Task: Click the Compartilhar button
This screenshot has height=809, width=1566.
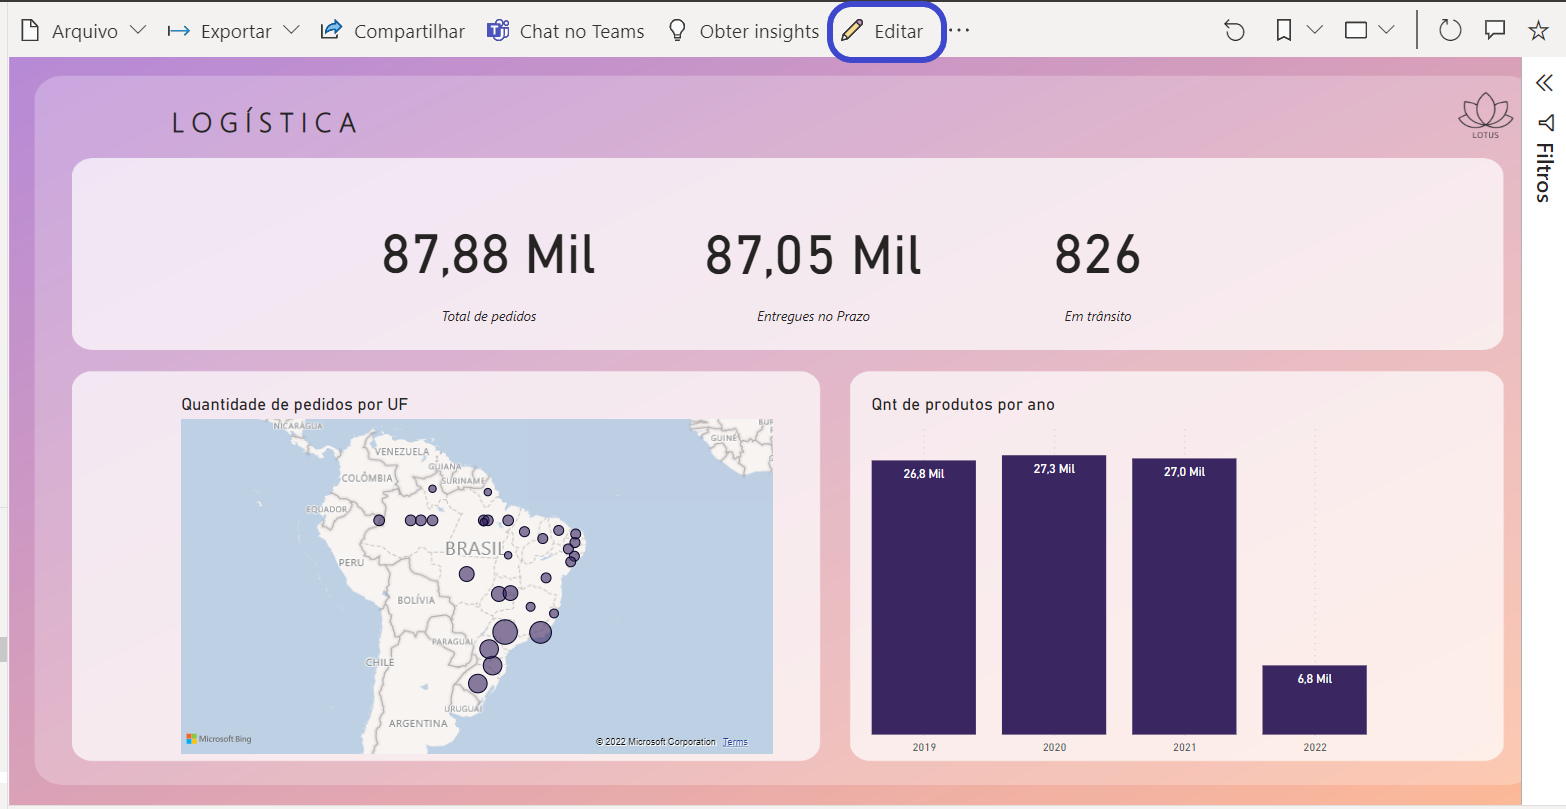Action: coord(392,31)
